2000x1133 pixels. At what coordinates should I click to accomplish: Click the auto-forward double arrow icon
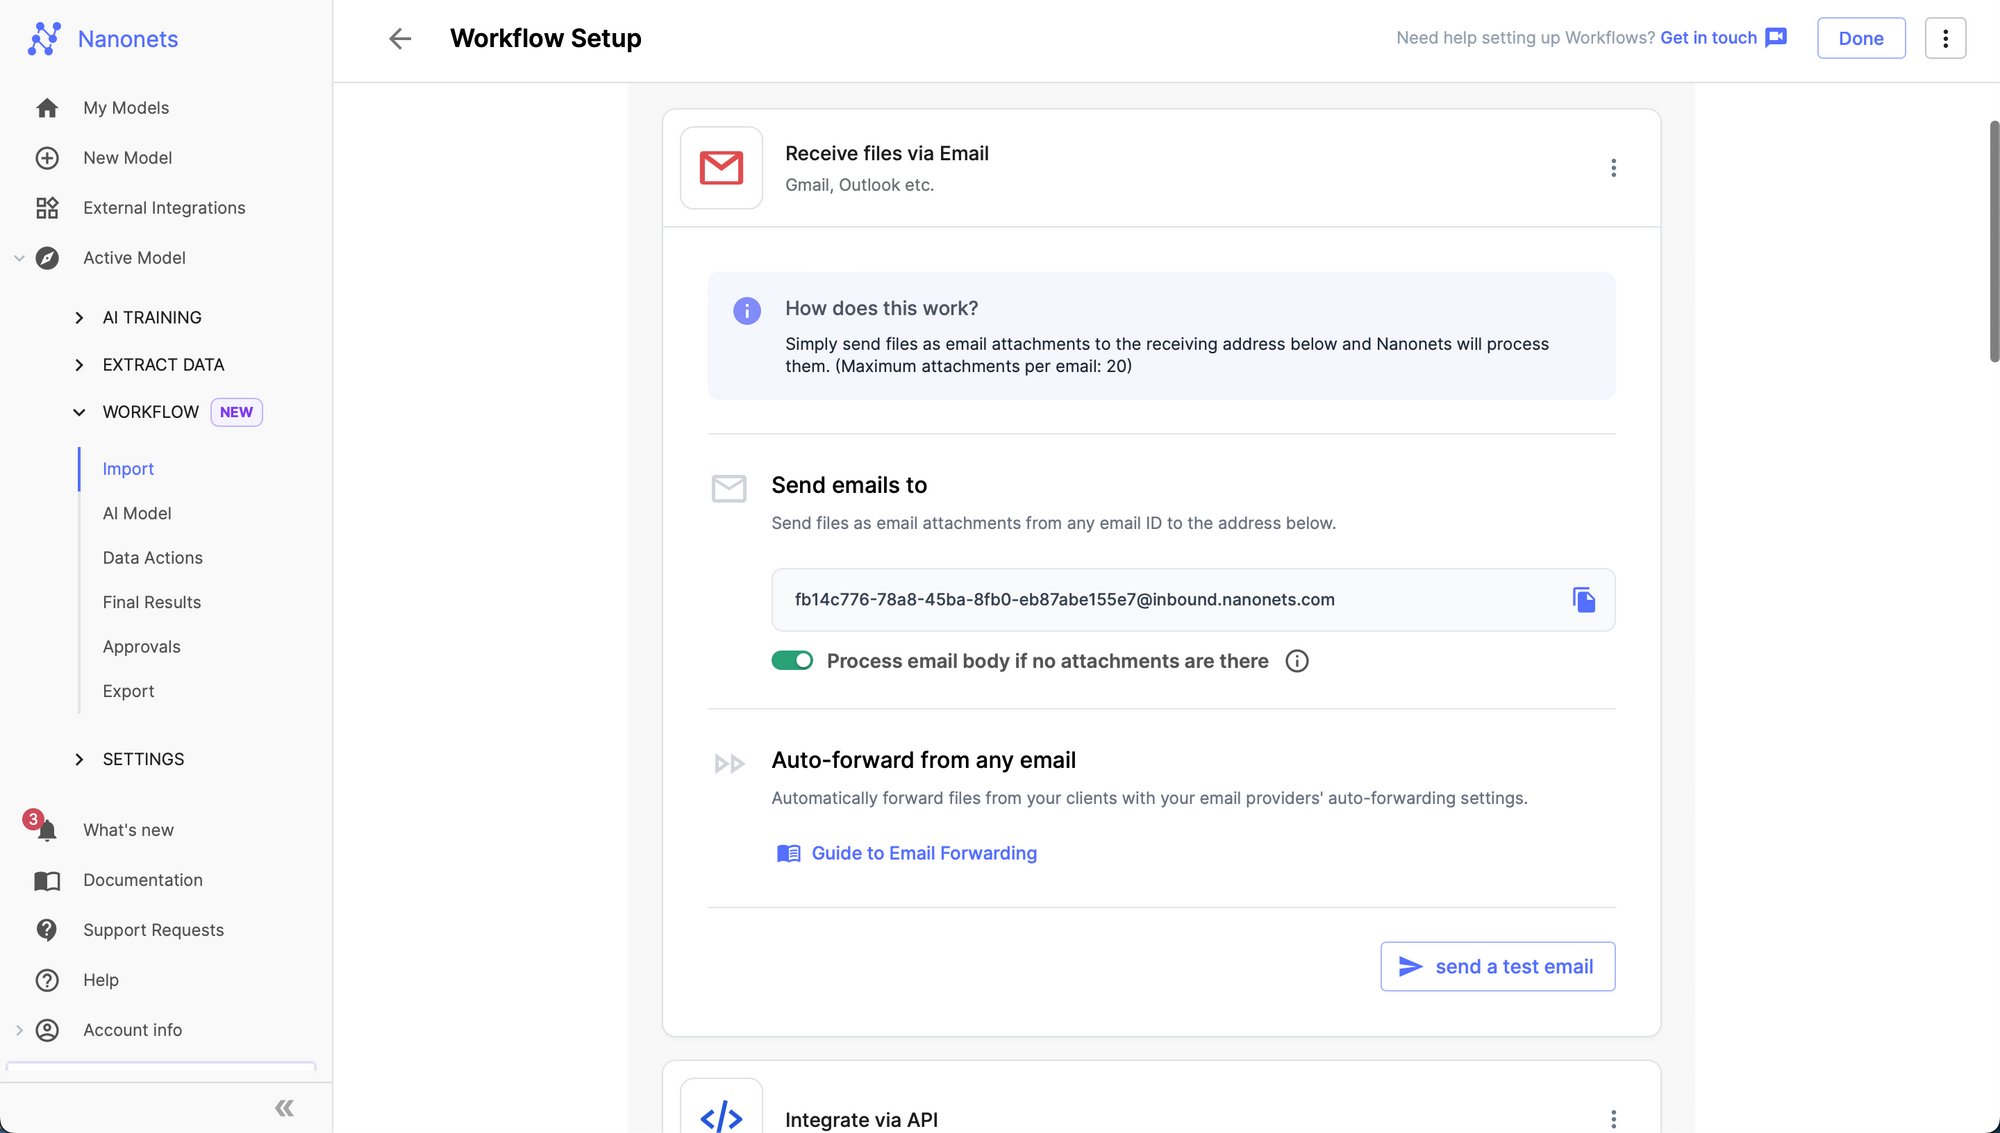[728, 762]
